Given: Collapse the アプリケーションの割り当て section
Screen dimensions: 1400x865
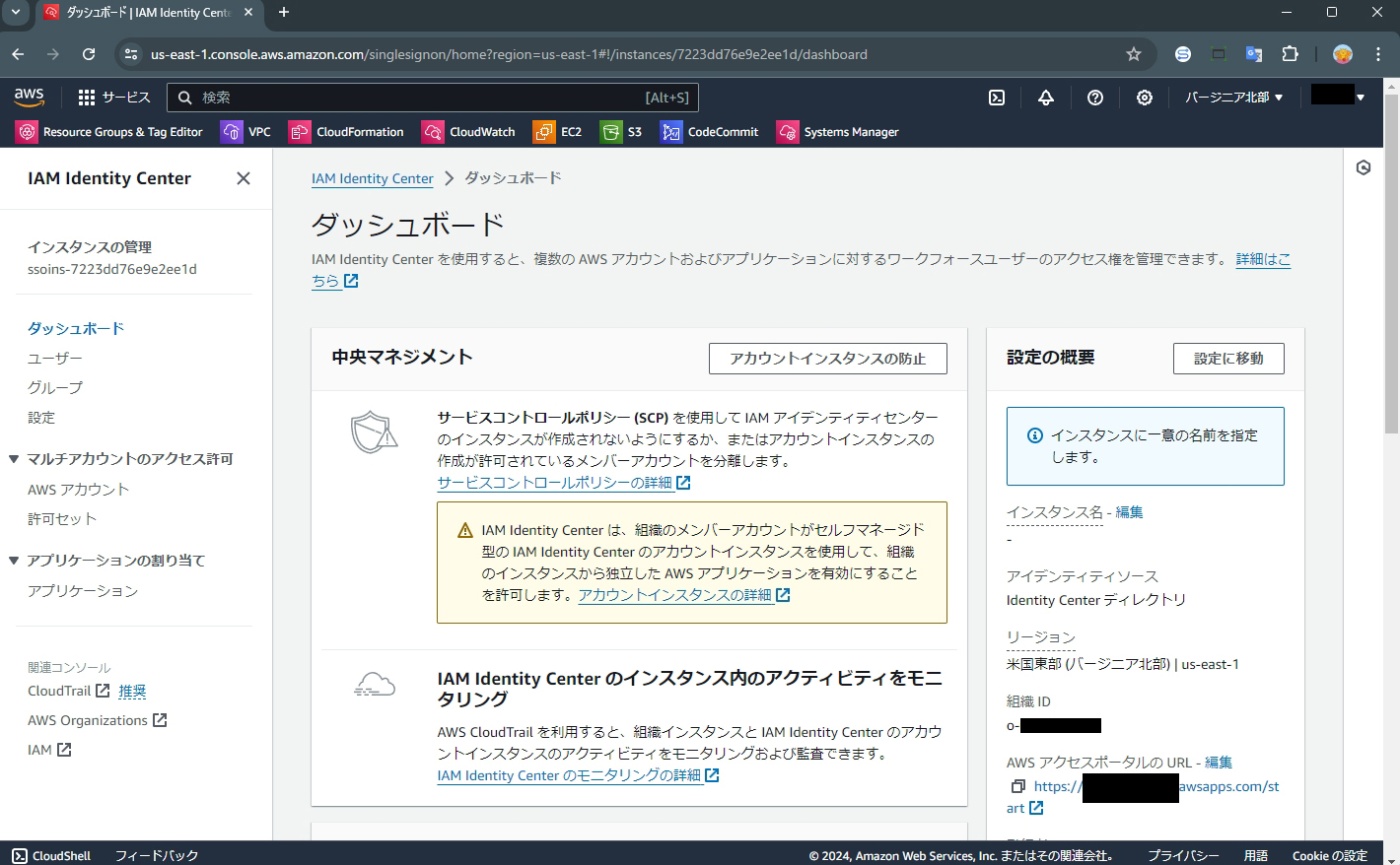Looking at the screenshot, I should pyautogui.click(x=14, y=560).
